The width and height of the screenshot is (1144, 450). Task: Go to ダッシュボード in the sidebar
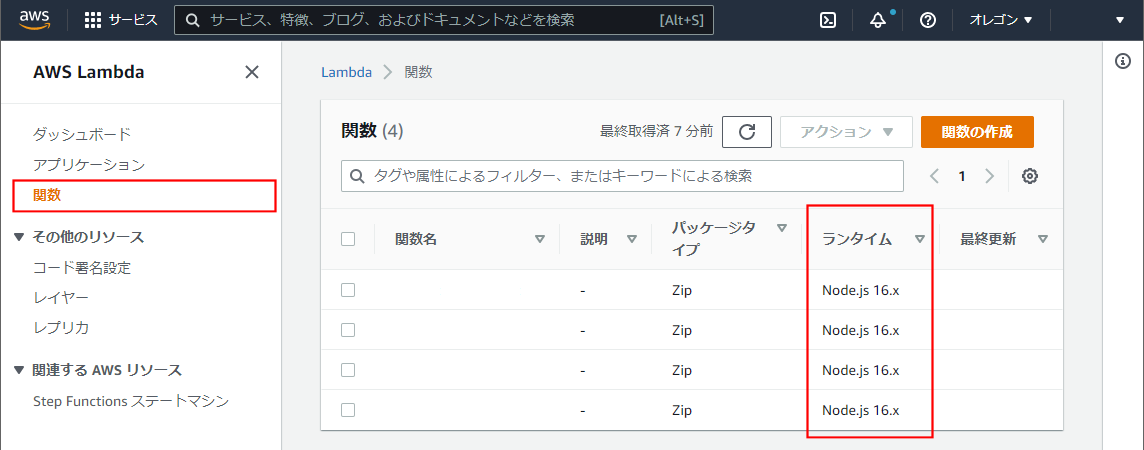(x=82, y=134)
